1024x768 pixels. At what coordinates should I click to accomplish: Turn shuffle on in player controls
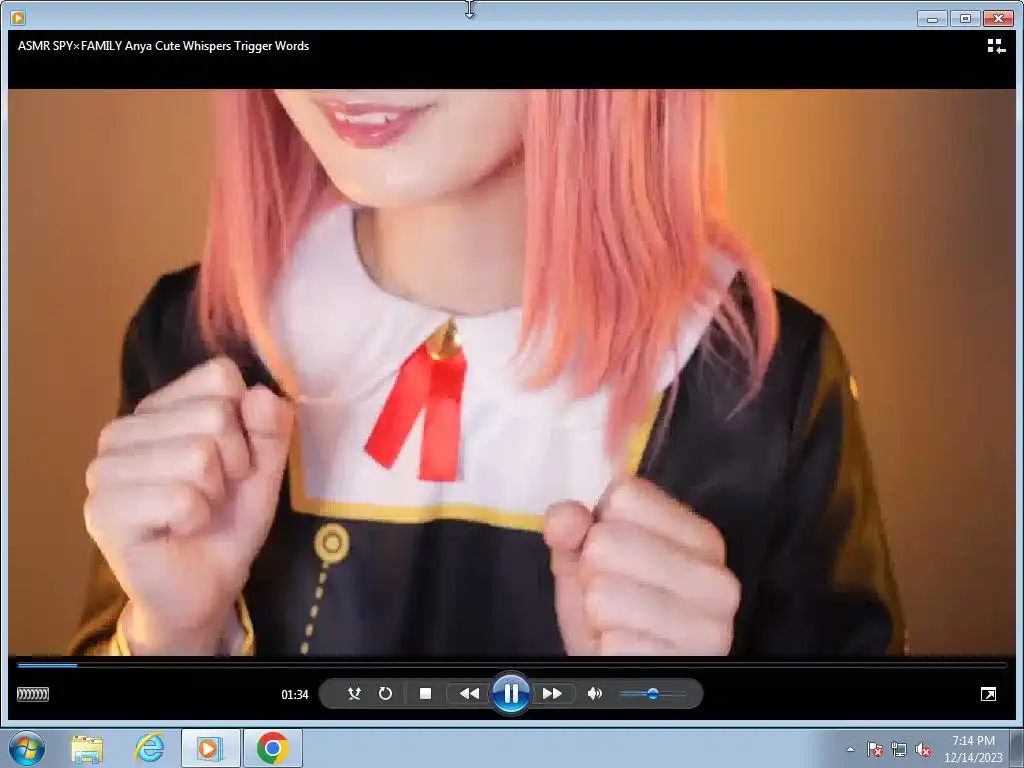pos(354,694)
